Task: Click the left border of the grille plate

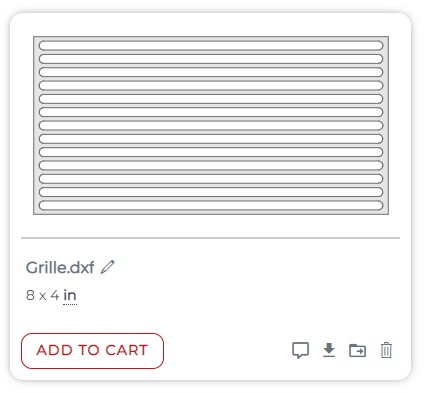Action: coord(36,125)
